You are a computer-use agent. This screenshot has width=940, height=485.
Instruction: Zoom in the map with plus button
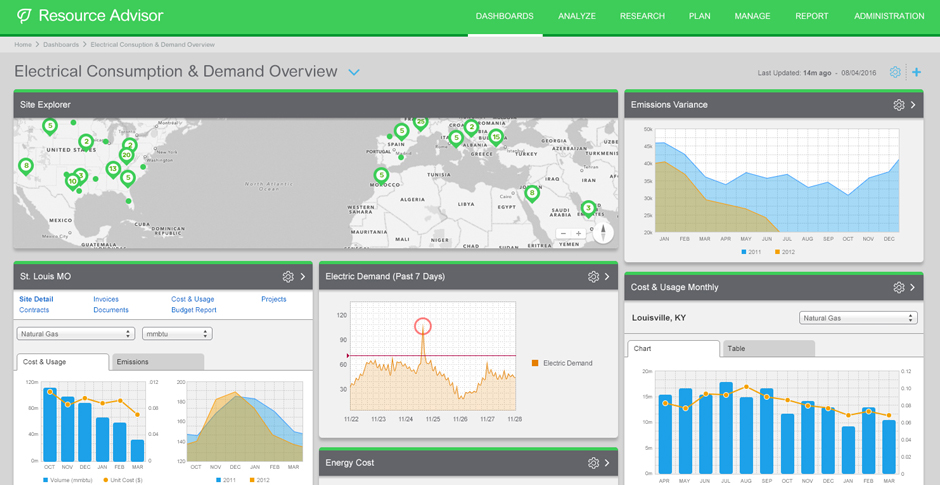[578, 234]
